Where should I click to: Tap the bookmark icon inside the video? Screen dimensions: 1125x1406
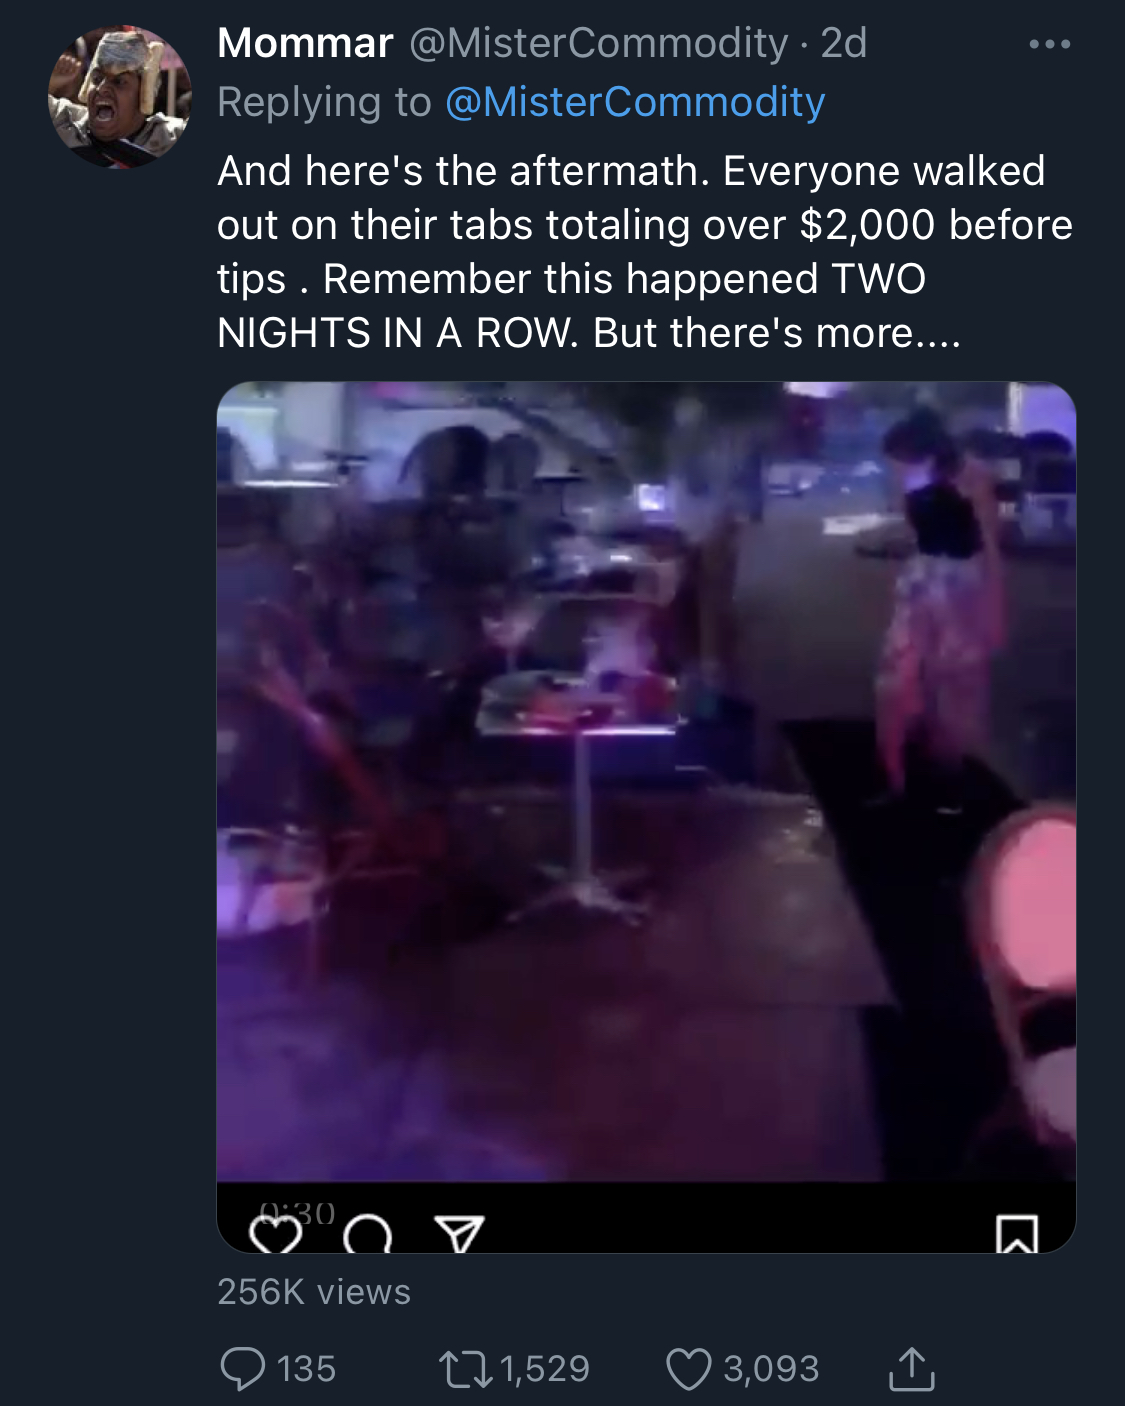[1017, 1234]
